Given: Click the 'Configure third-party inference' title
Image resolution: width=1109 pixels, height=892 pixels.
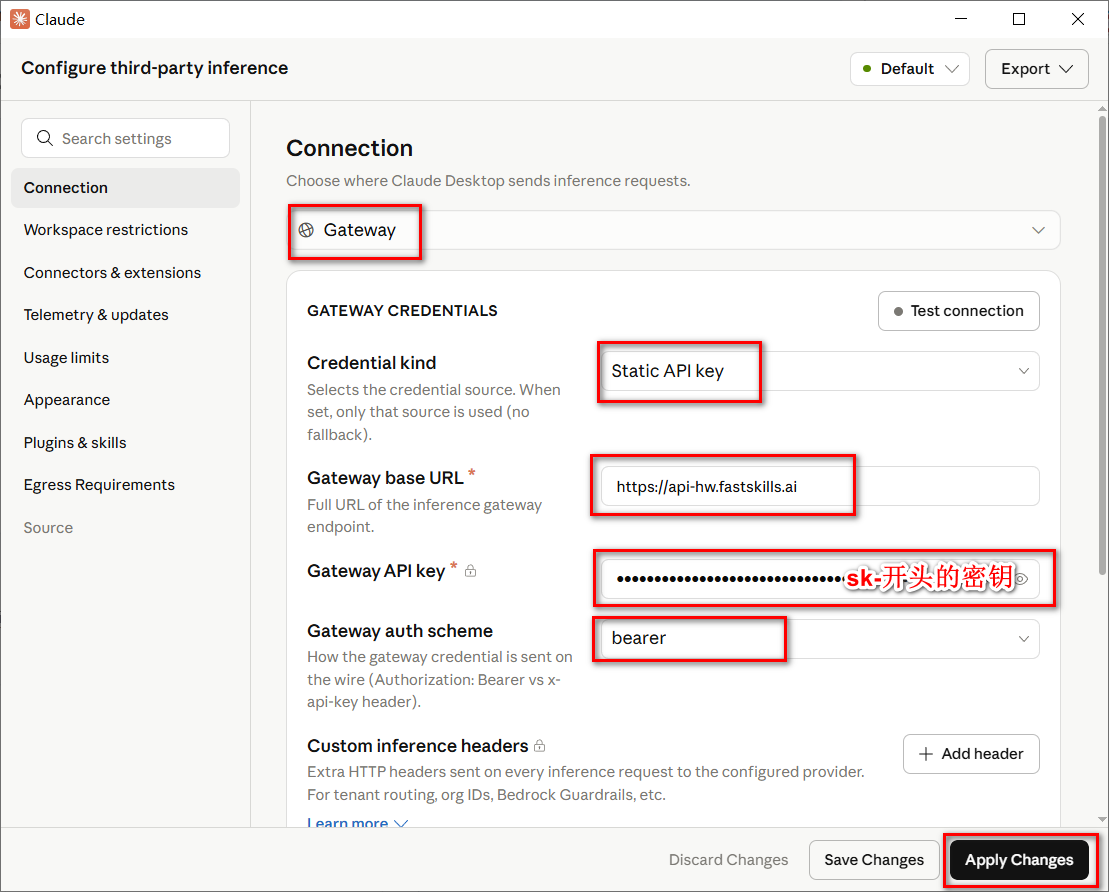Looking at the screenshot, I should coord(154,68).
